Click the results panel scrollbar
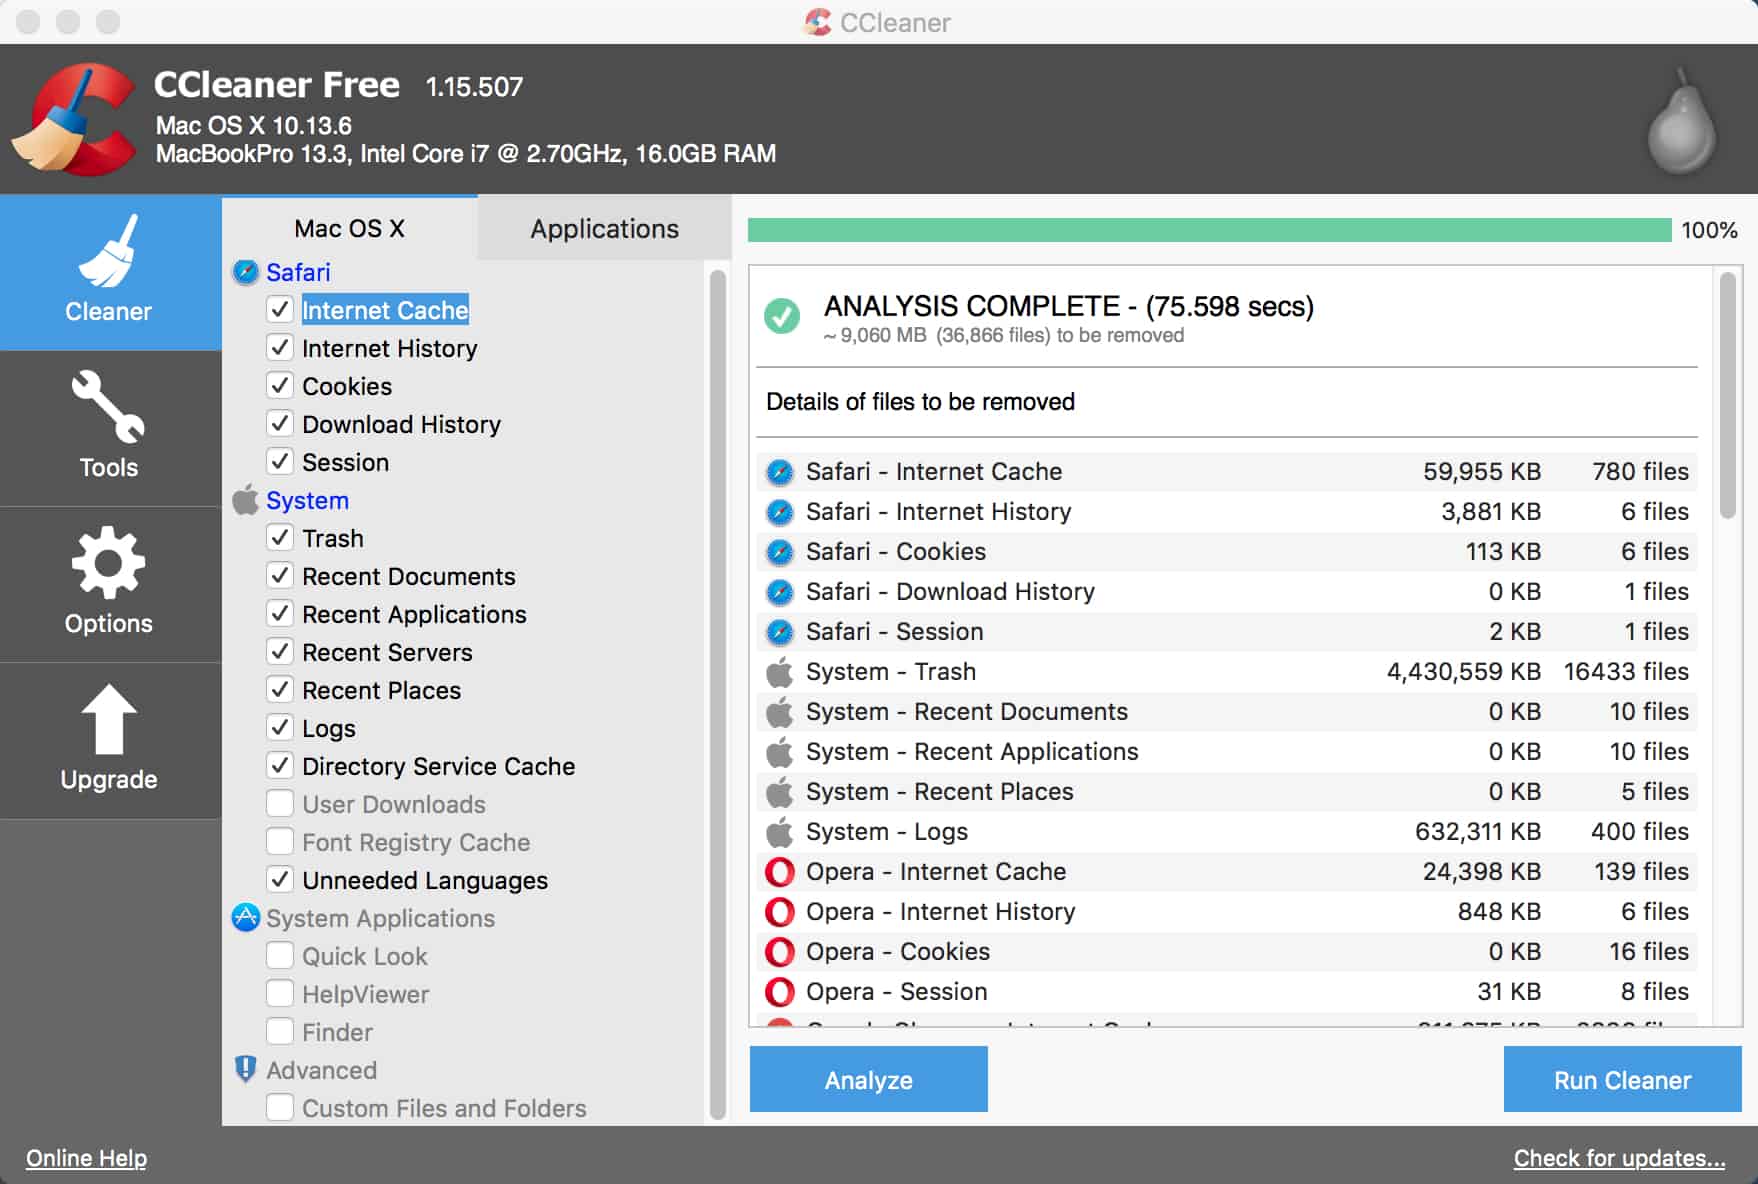The height and width of the screenshot is (1184, 1758). (x=1727, y=395)
